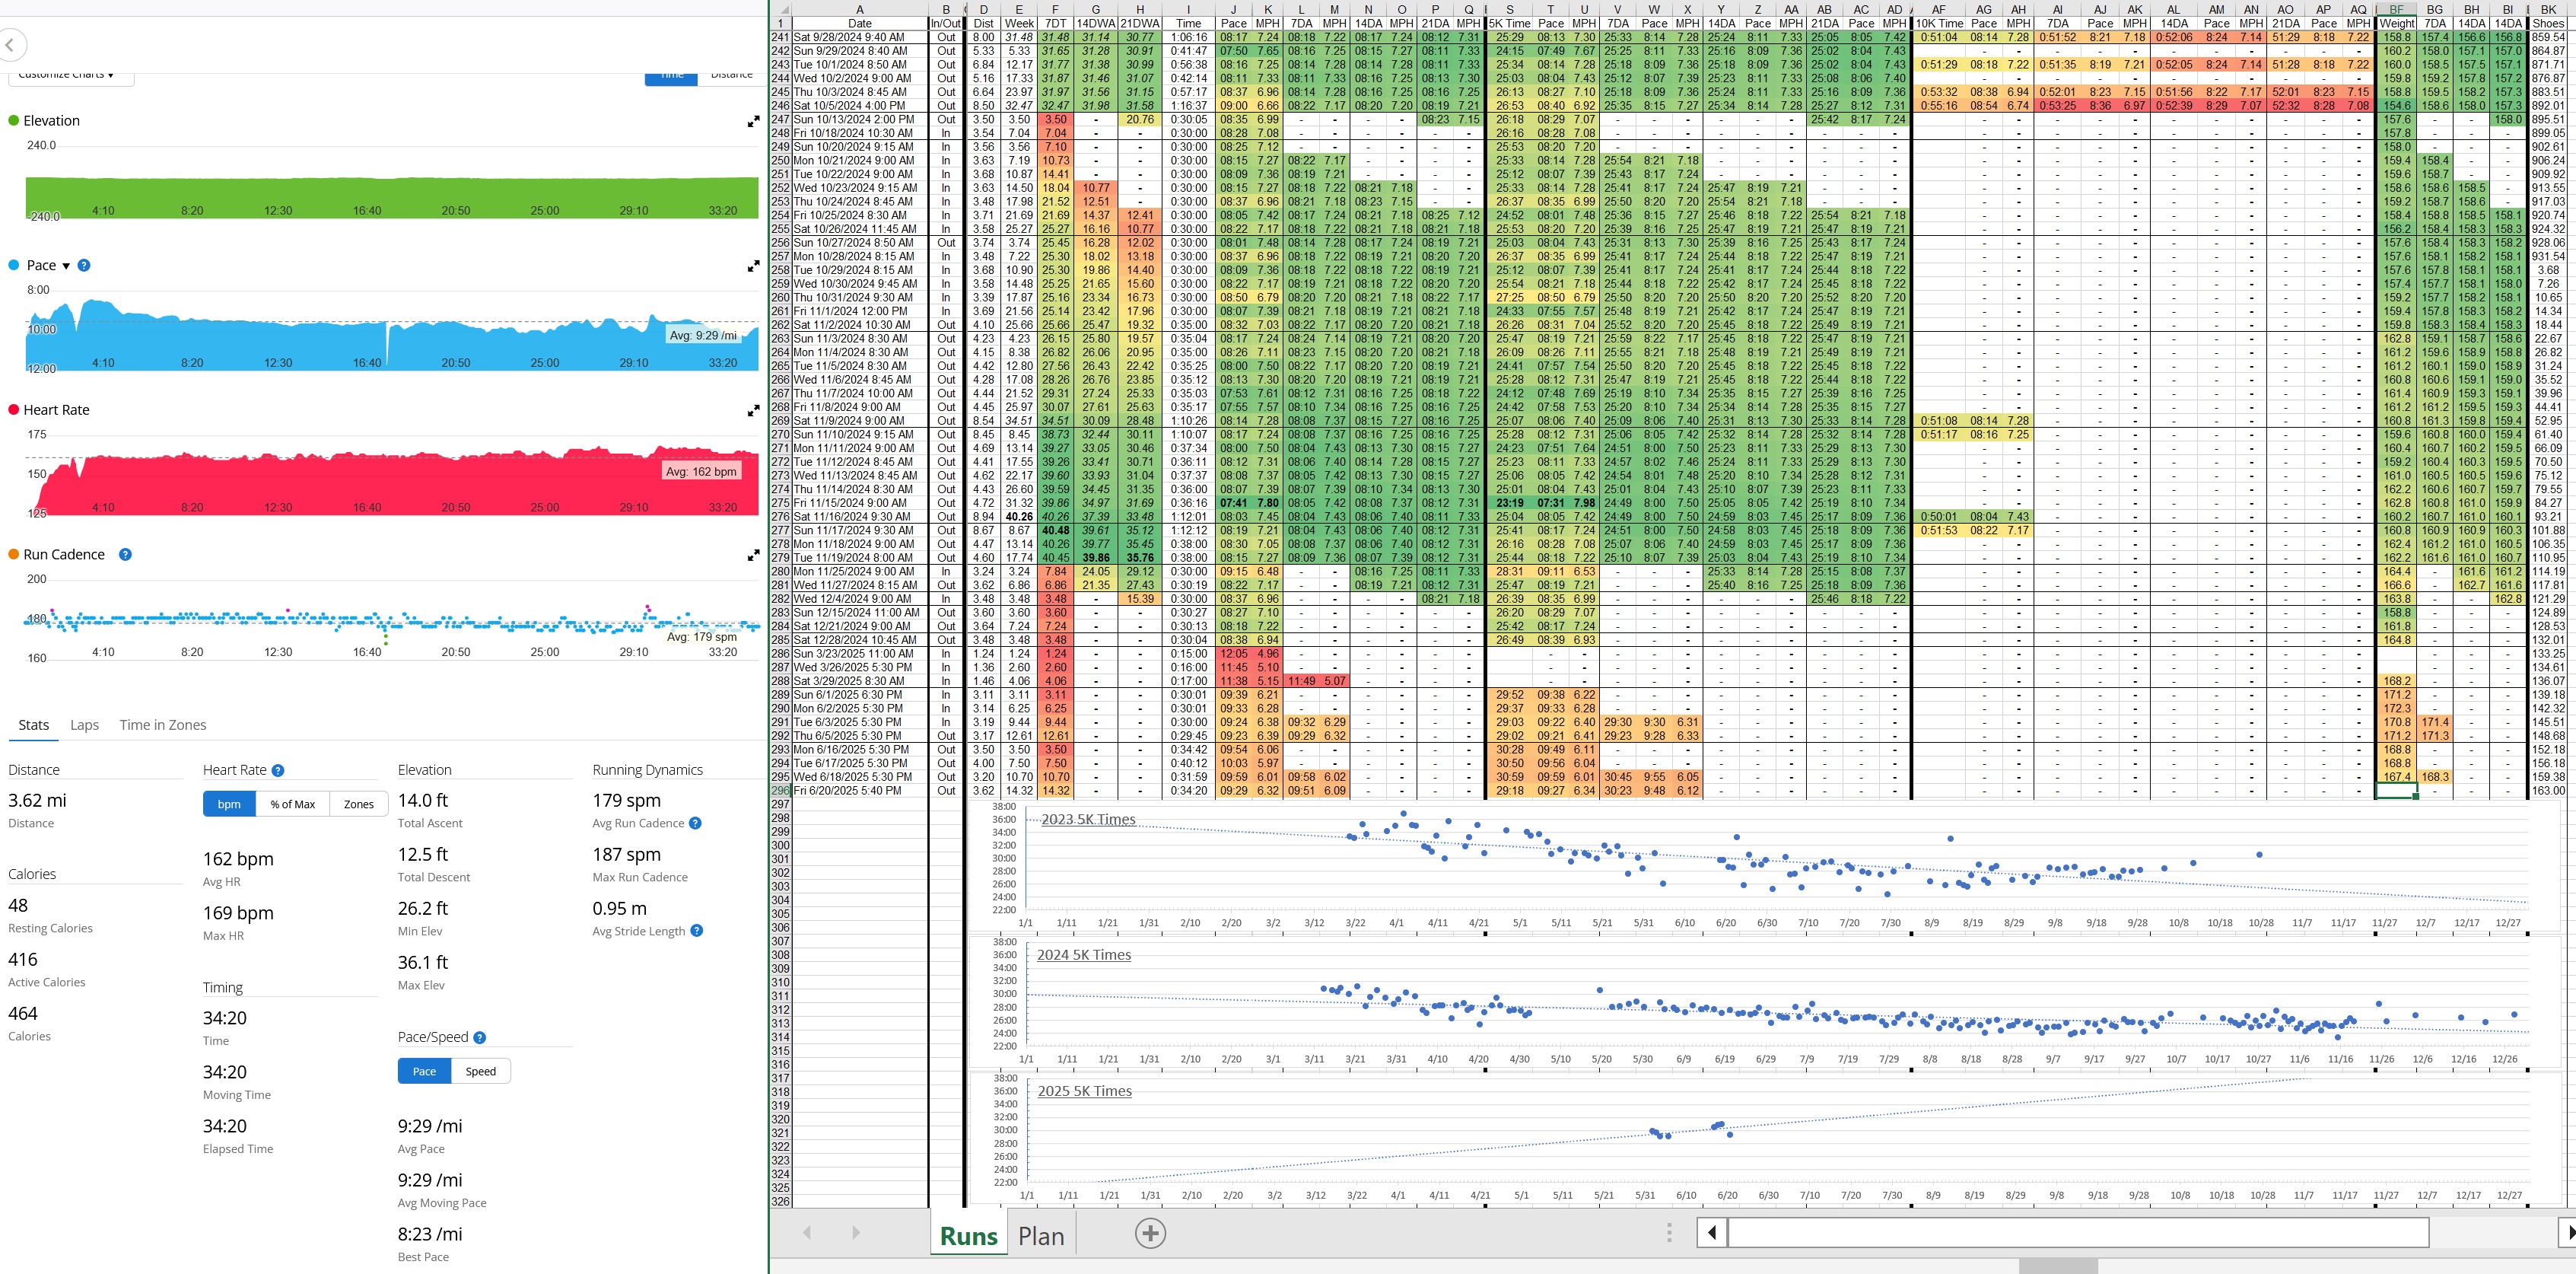Click the 0.95 m stride length value
The image size is (2576, 1274).
[619, 908]
